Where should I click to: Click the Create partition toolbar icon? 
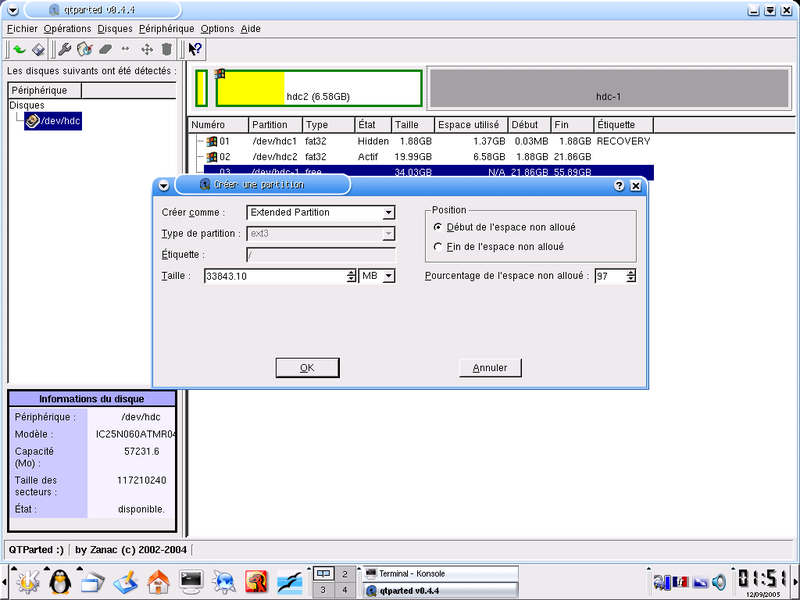[84, 49]
